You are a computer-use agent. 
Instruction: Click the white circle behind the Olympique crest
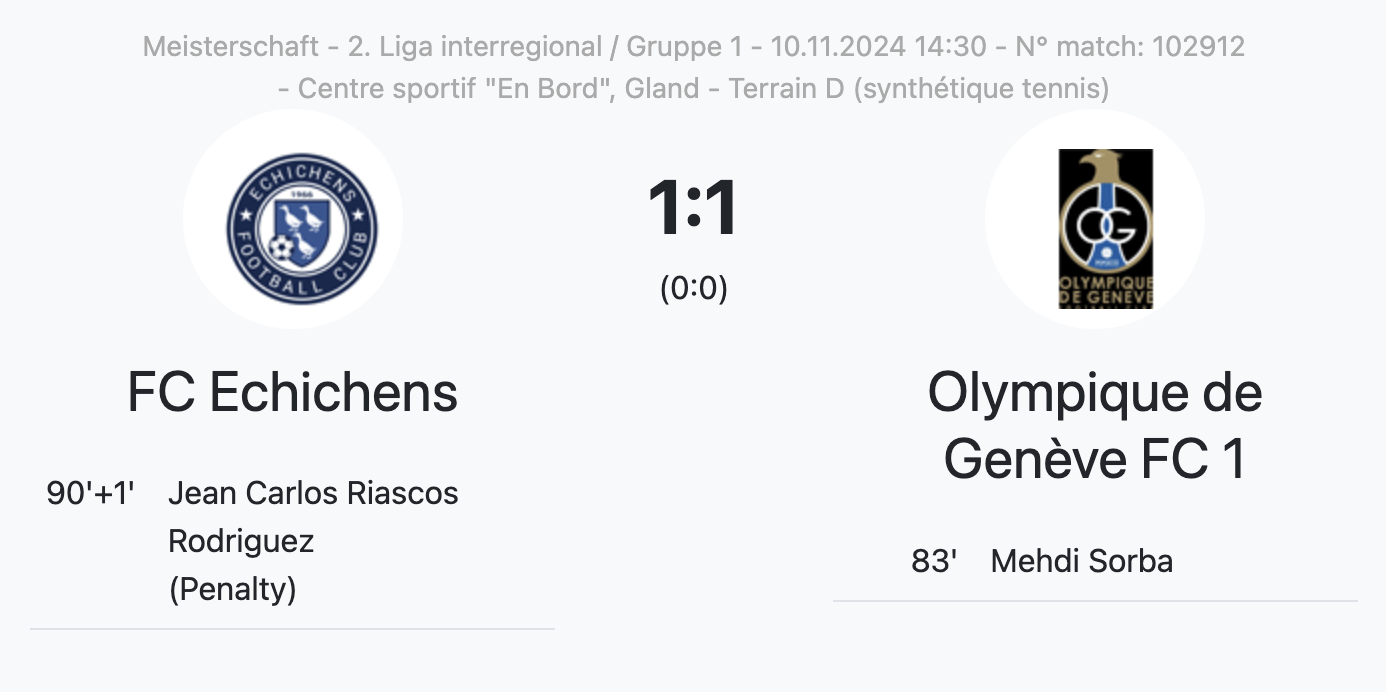(1095, 220)
